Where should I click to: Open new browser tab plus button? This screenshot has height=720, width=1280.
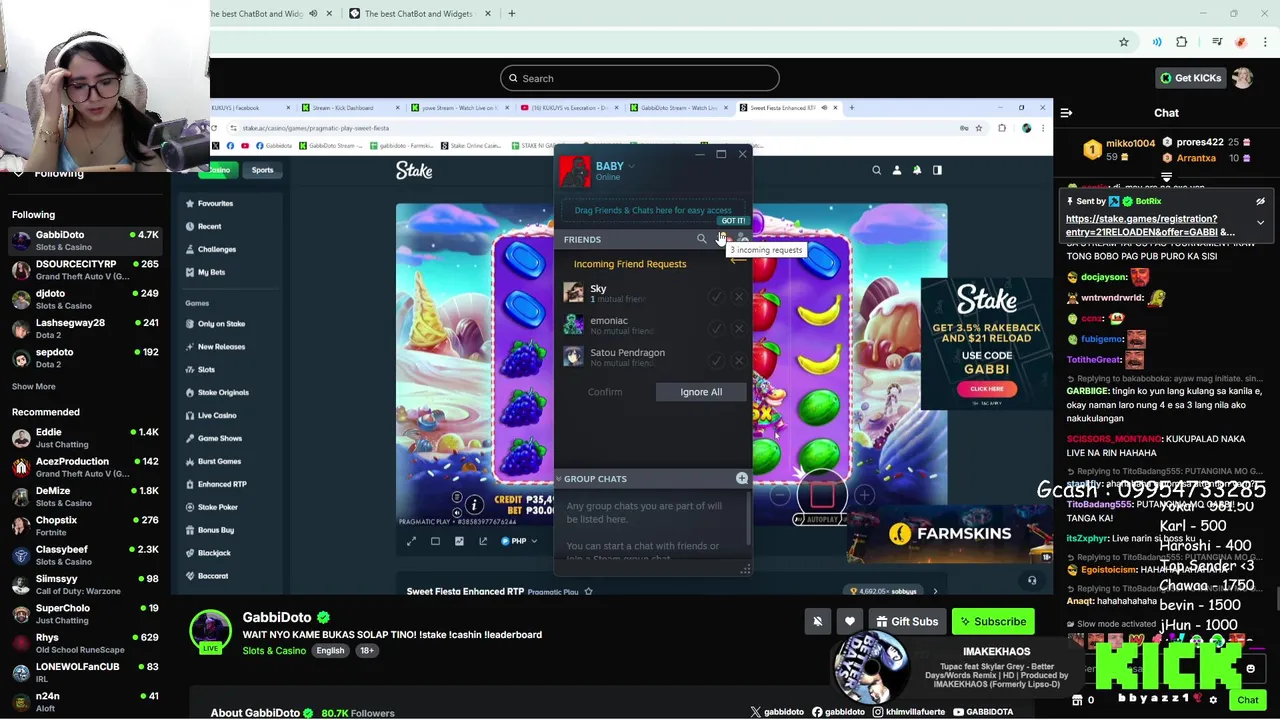pos(511,14)
